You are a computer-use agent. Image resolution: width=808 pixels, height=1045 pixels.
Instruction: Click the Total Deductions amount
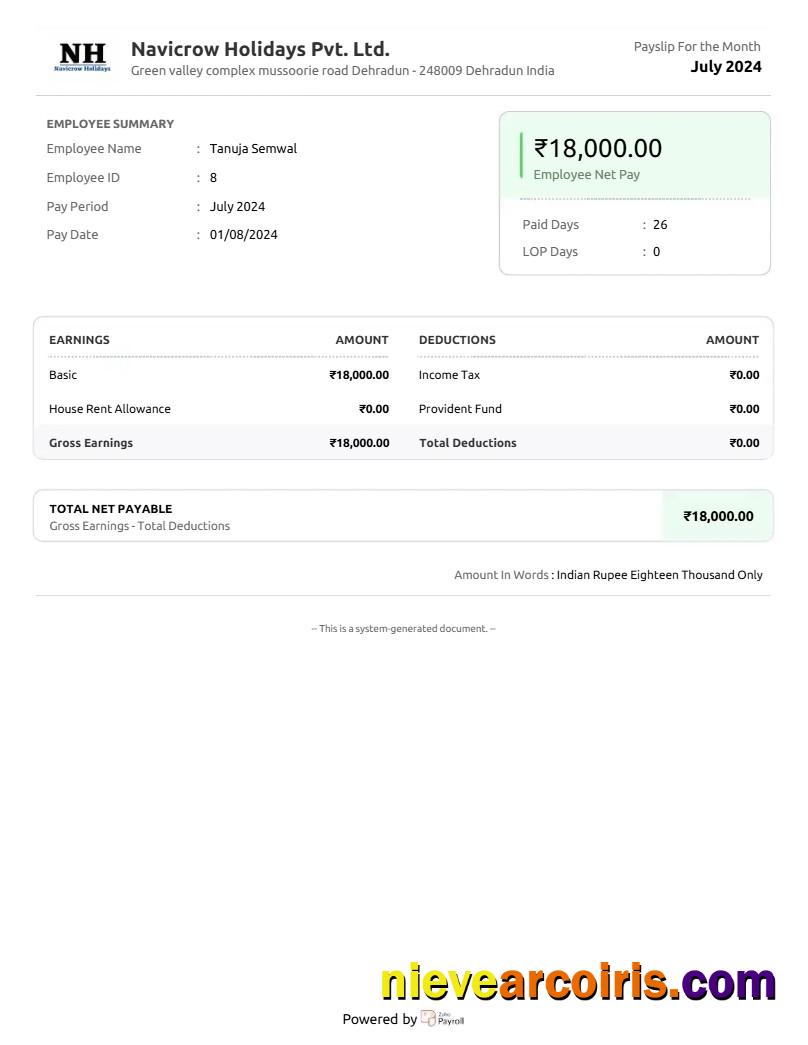pos(744,443)
